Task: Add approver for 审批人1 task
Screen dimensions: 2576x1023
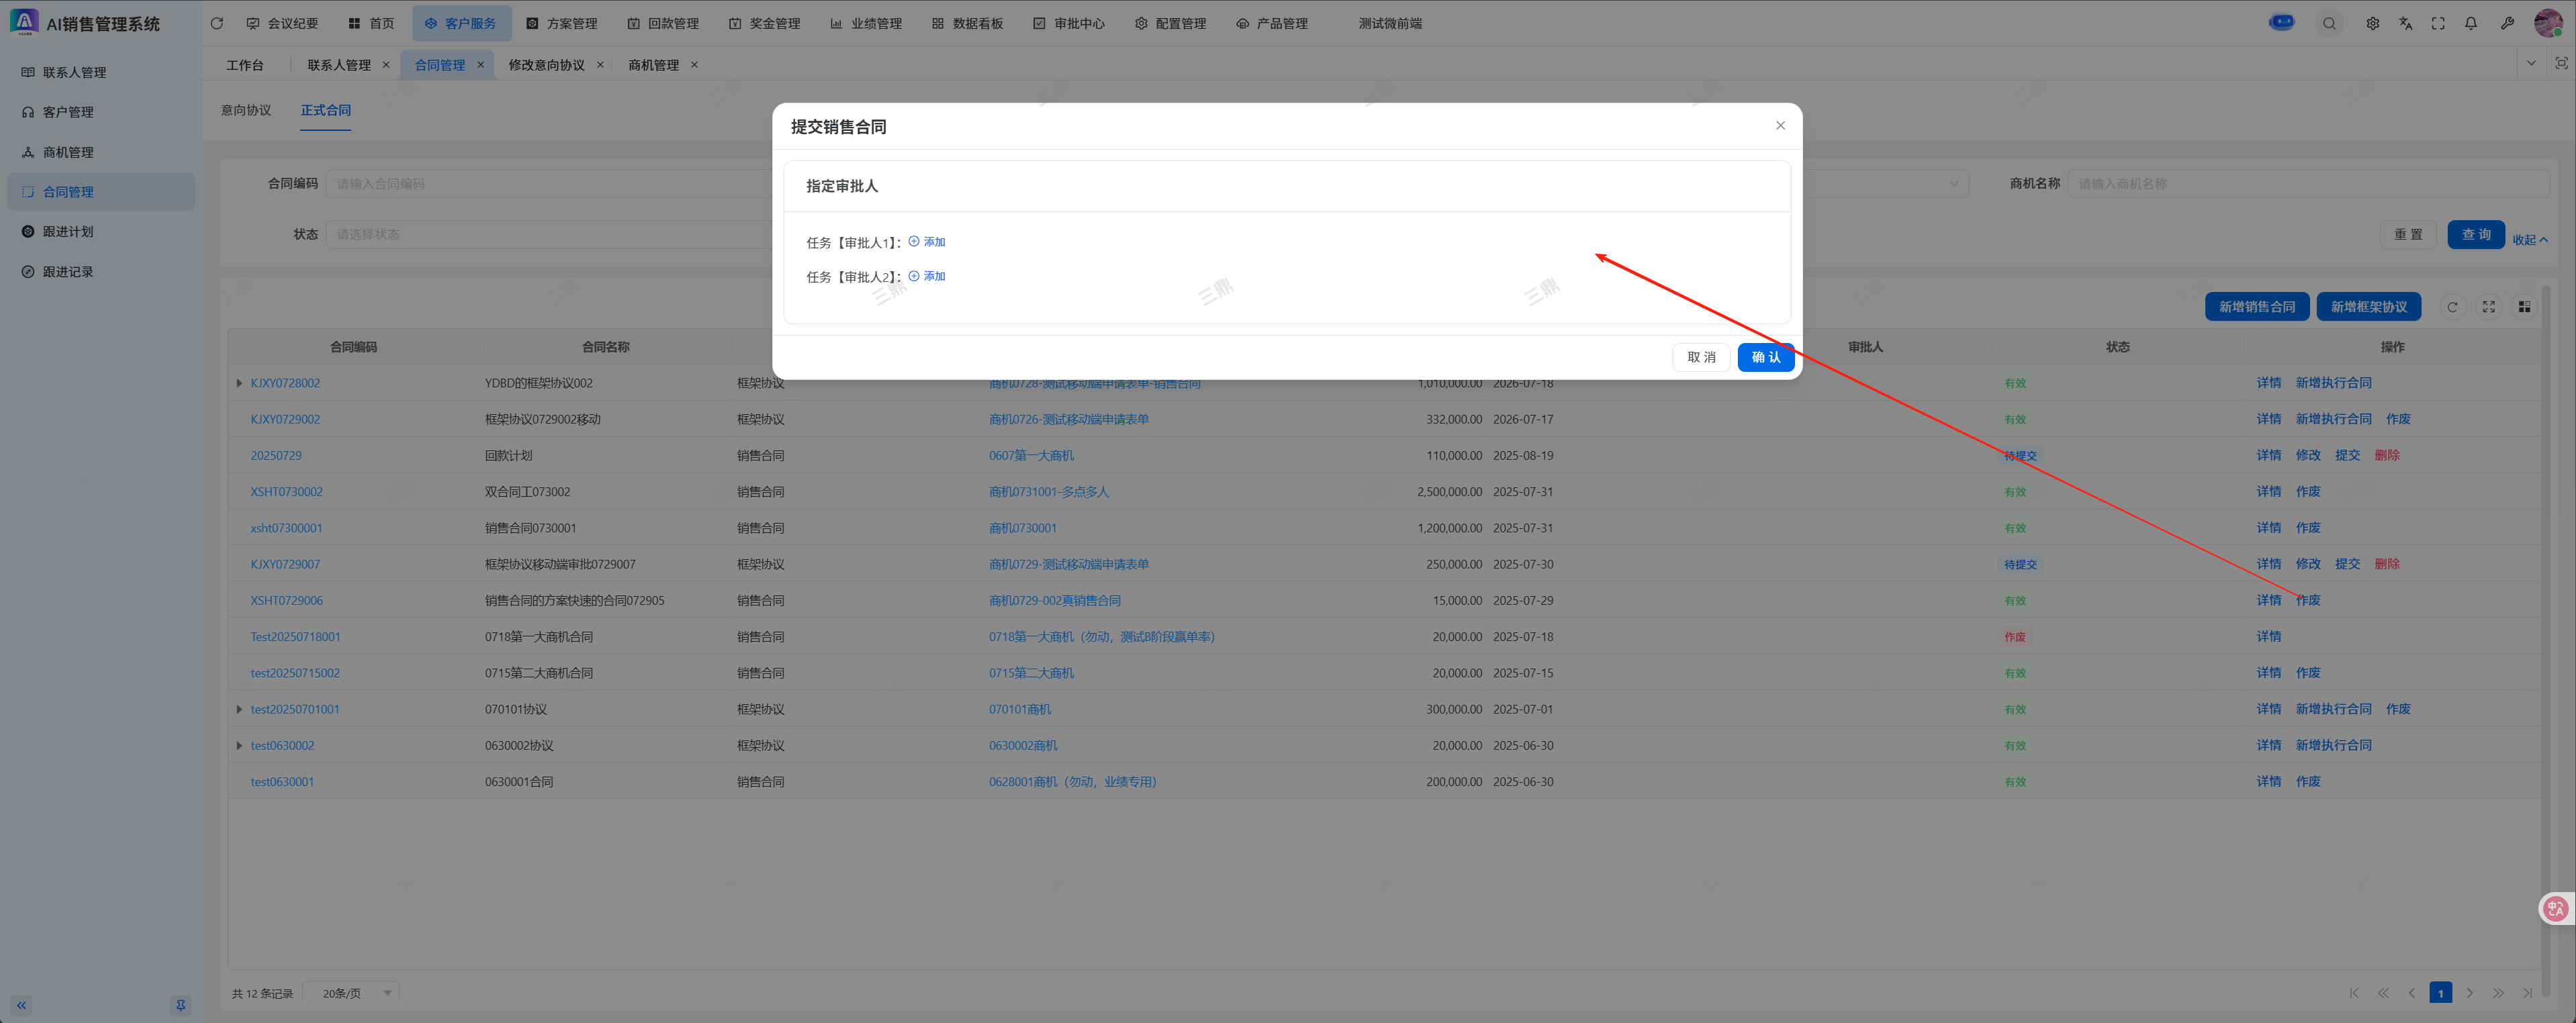Action: (927, 242)
